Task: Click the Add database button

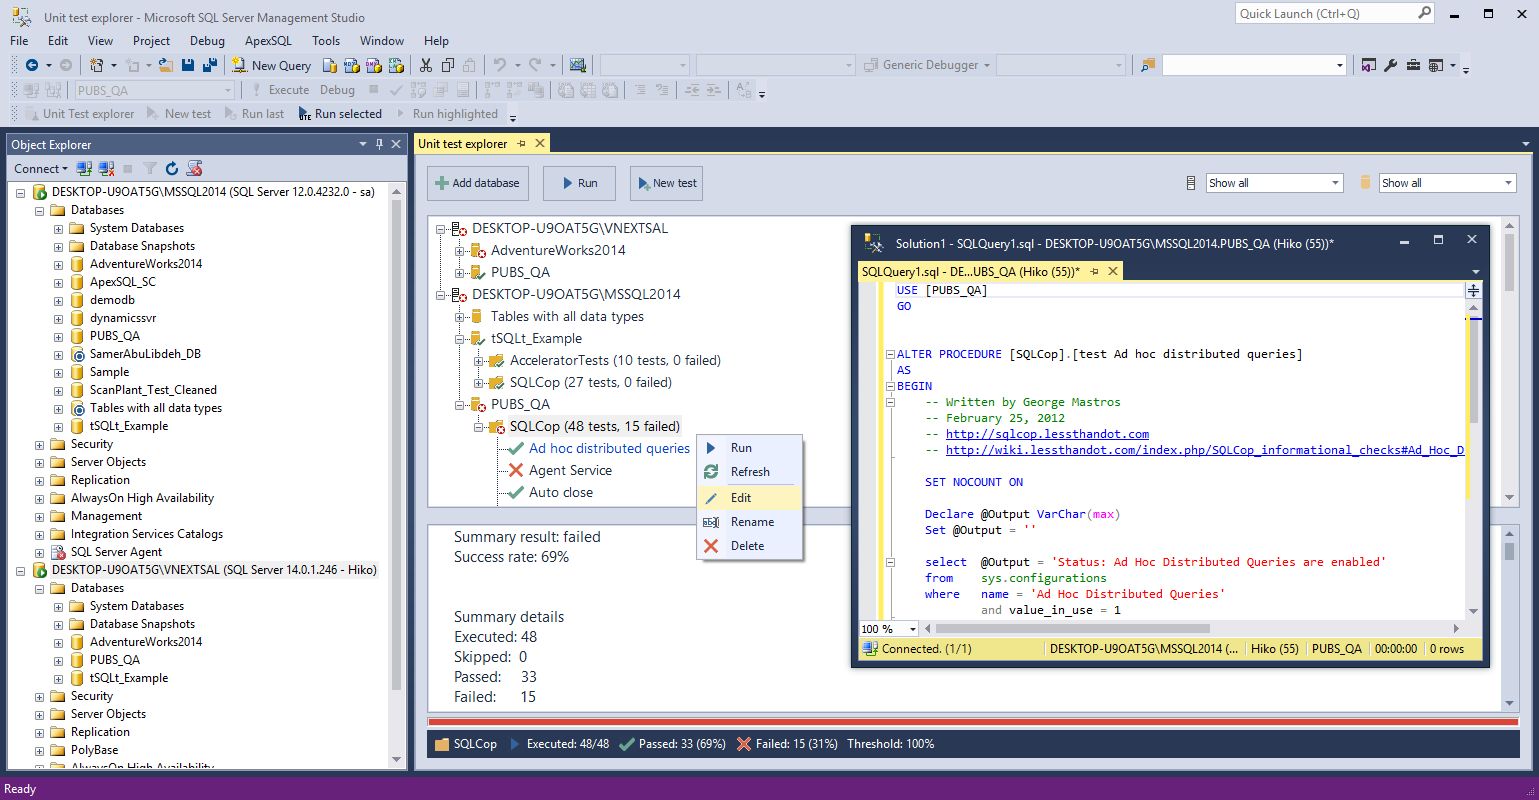Action: [477, 183]
